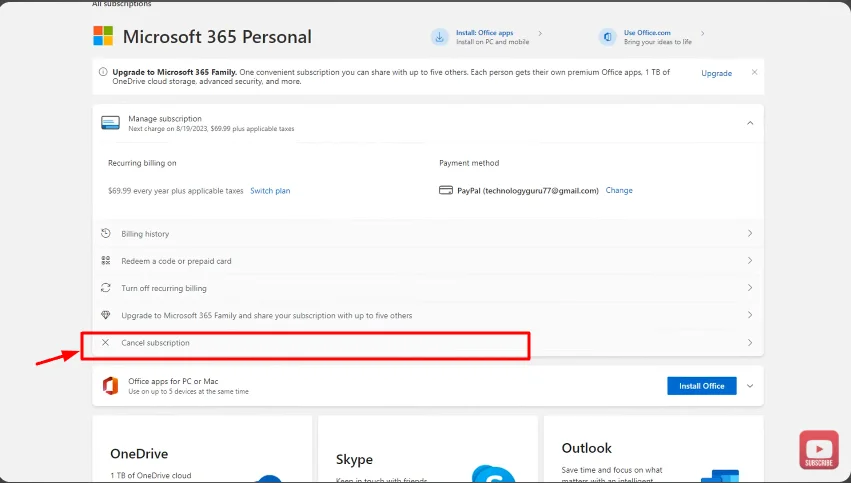851x483 pixels.
Task: Click the Microsoft logo beside the title
Action: (x=103, y=36)
